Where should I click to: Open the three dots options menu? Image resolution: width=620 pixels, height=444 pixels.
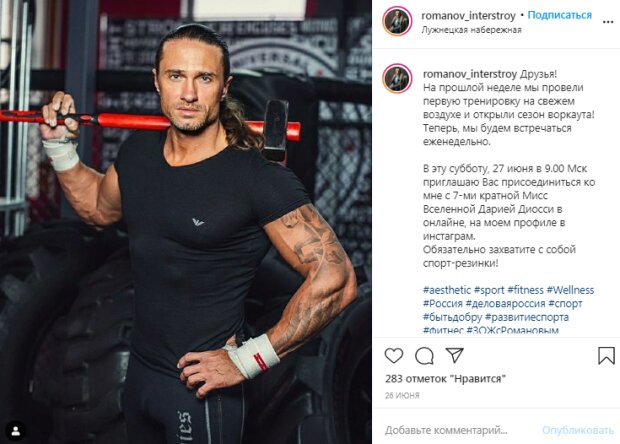click(608, 22)
